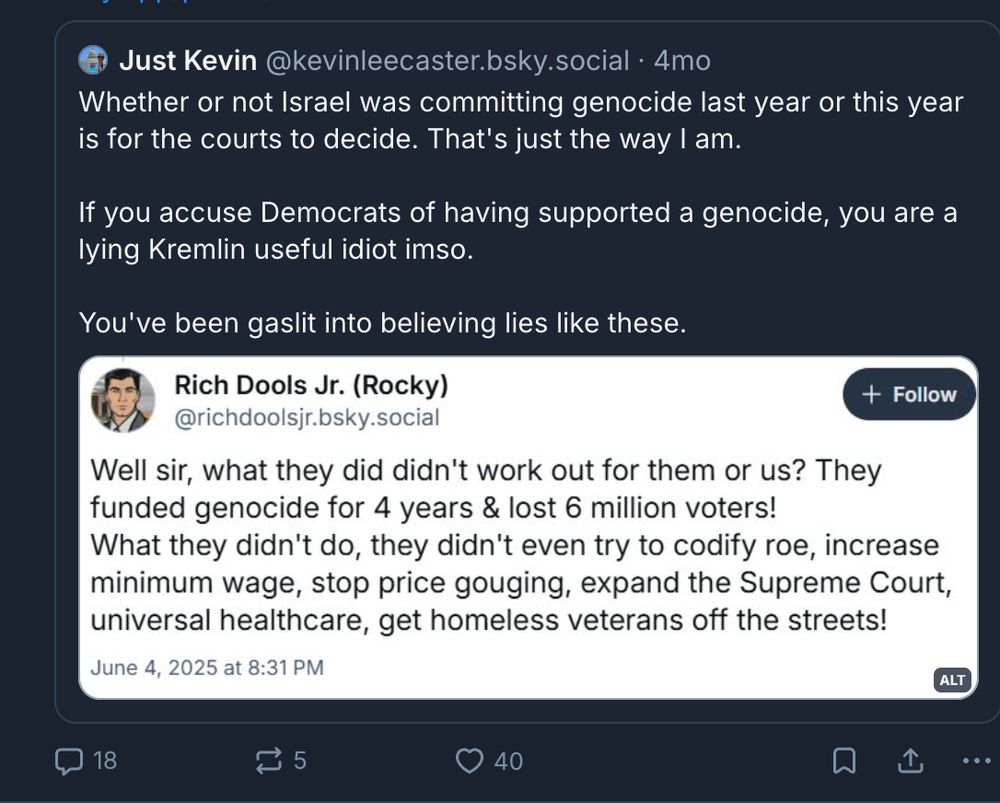Click the 4mo post timestamp

[682, 61]
